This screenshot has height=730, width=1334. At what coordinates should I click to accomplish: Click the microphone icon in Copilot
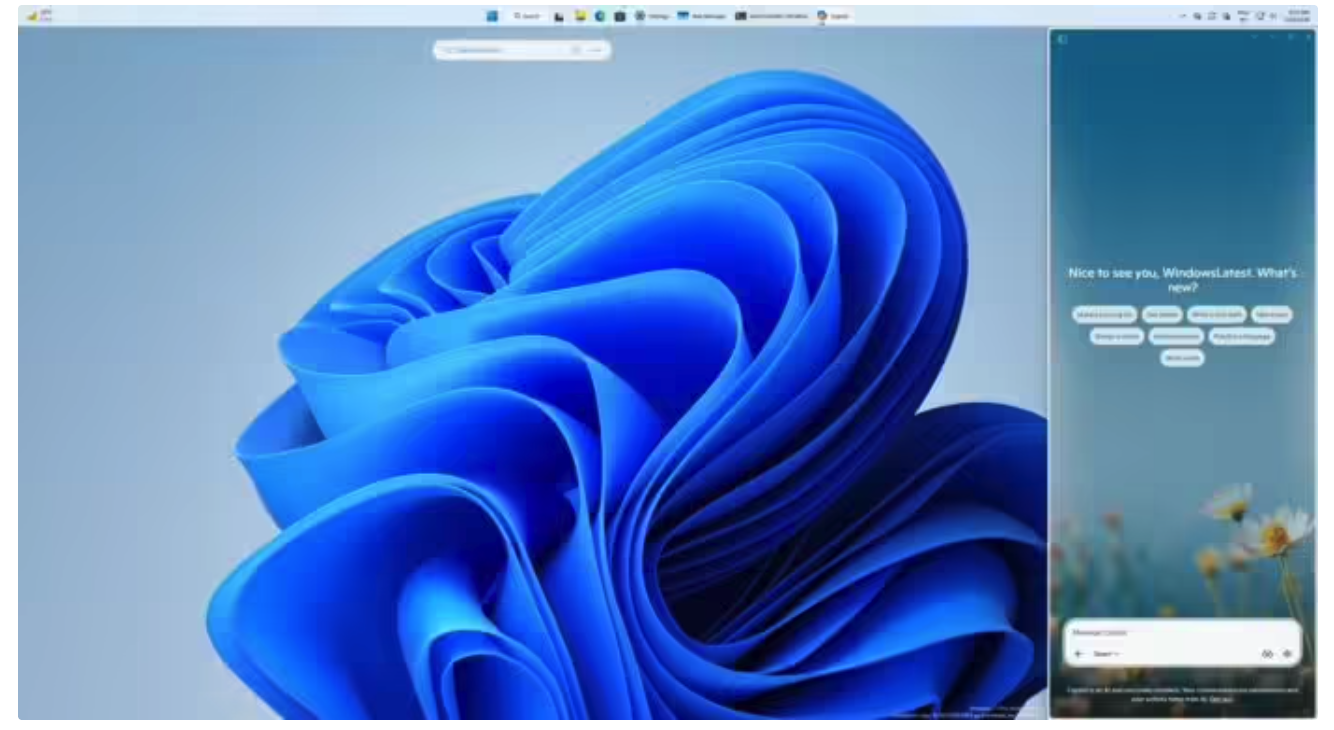point(1287,654)
